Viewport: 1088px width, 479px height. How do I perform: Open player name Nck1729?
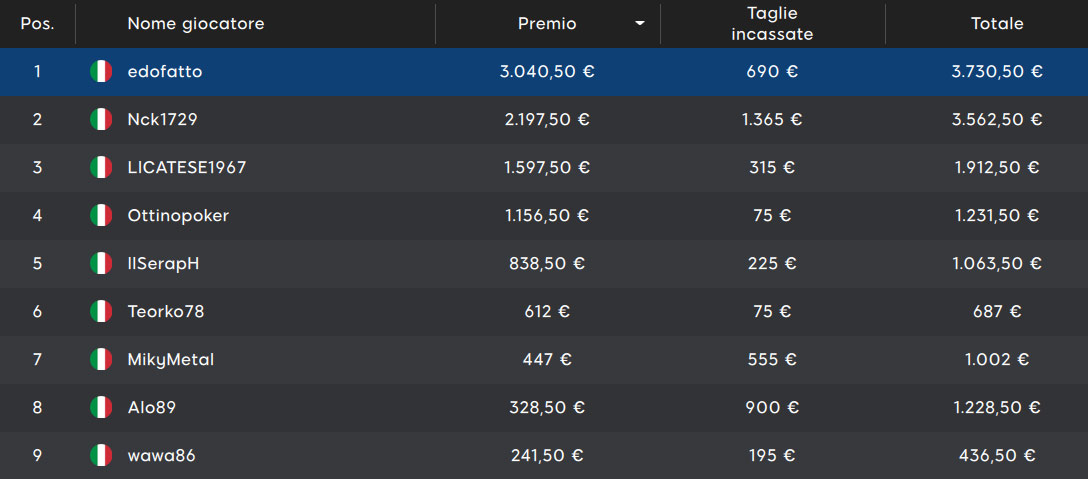[162, 119]
